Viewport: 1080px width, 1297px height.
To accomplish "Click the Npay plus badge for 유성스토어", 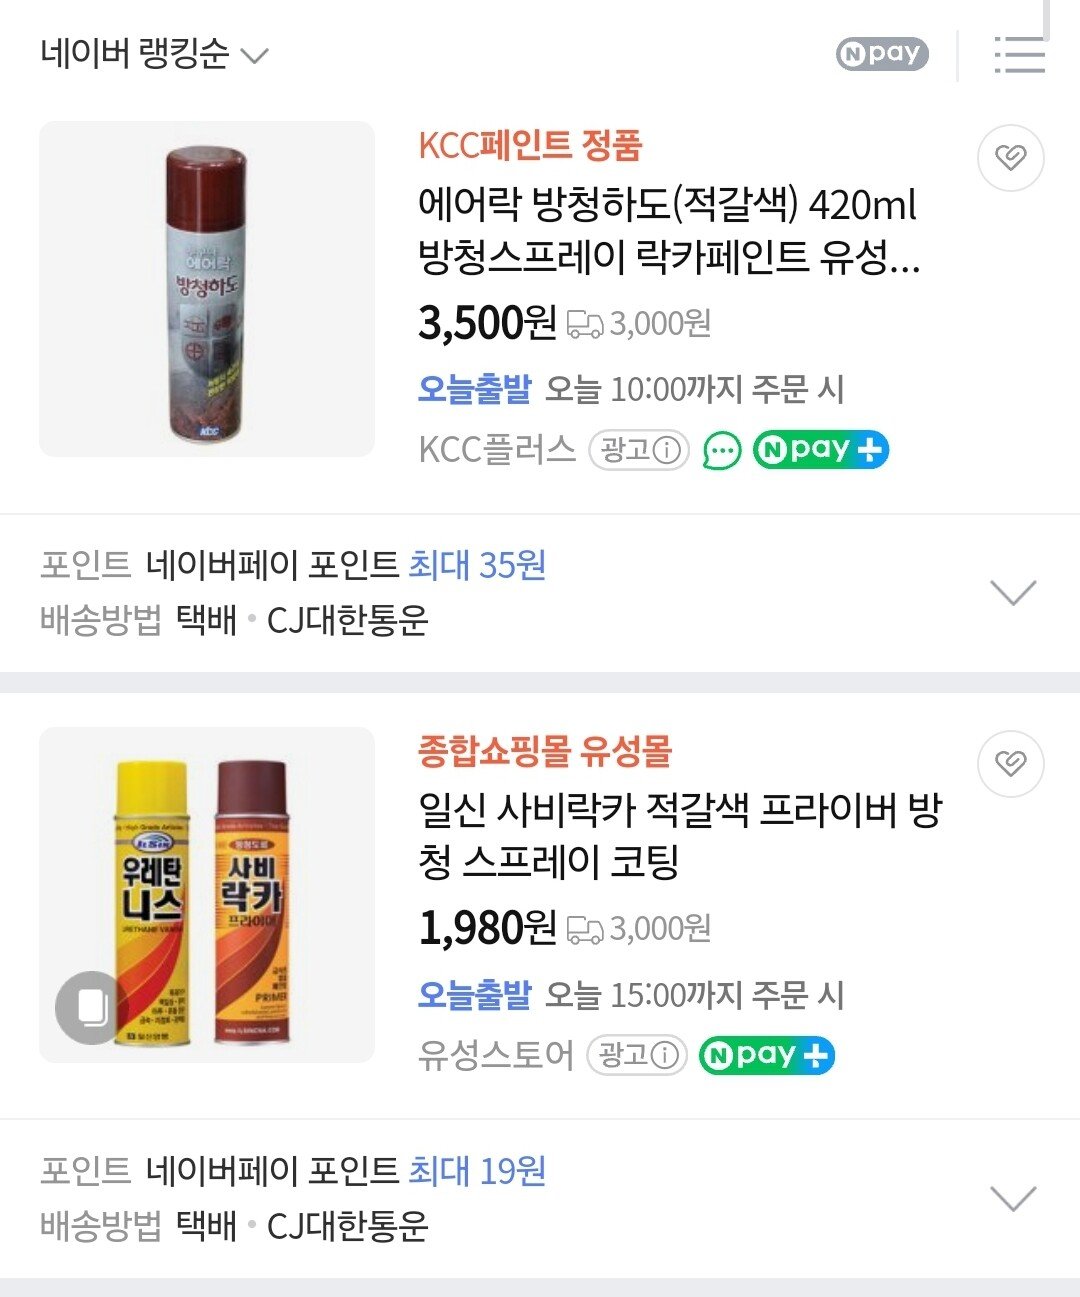I will pos(766,1055).
